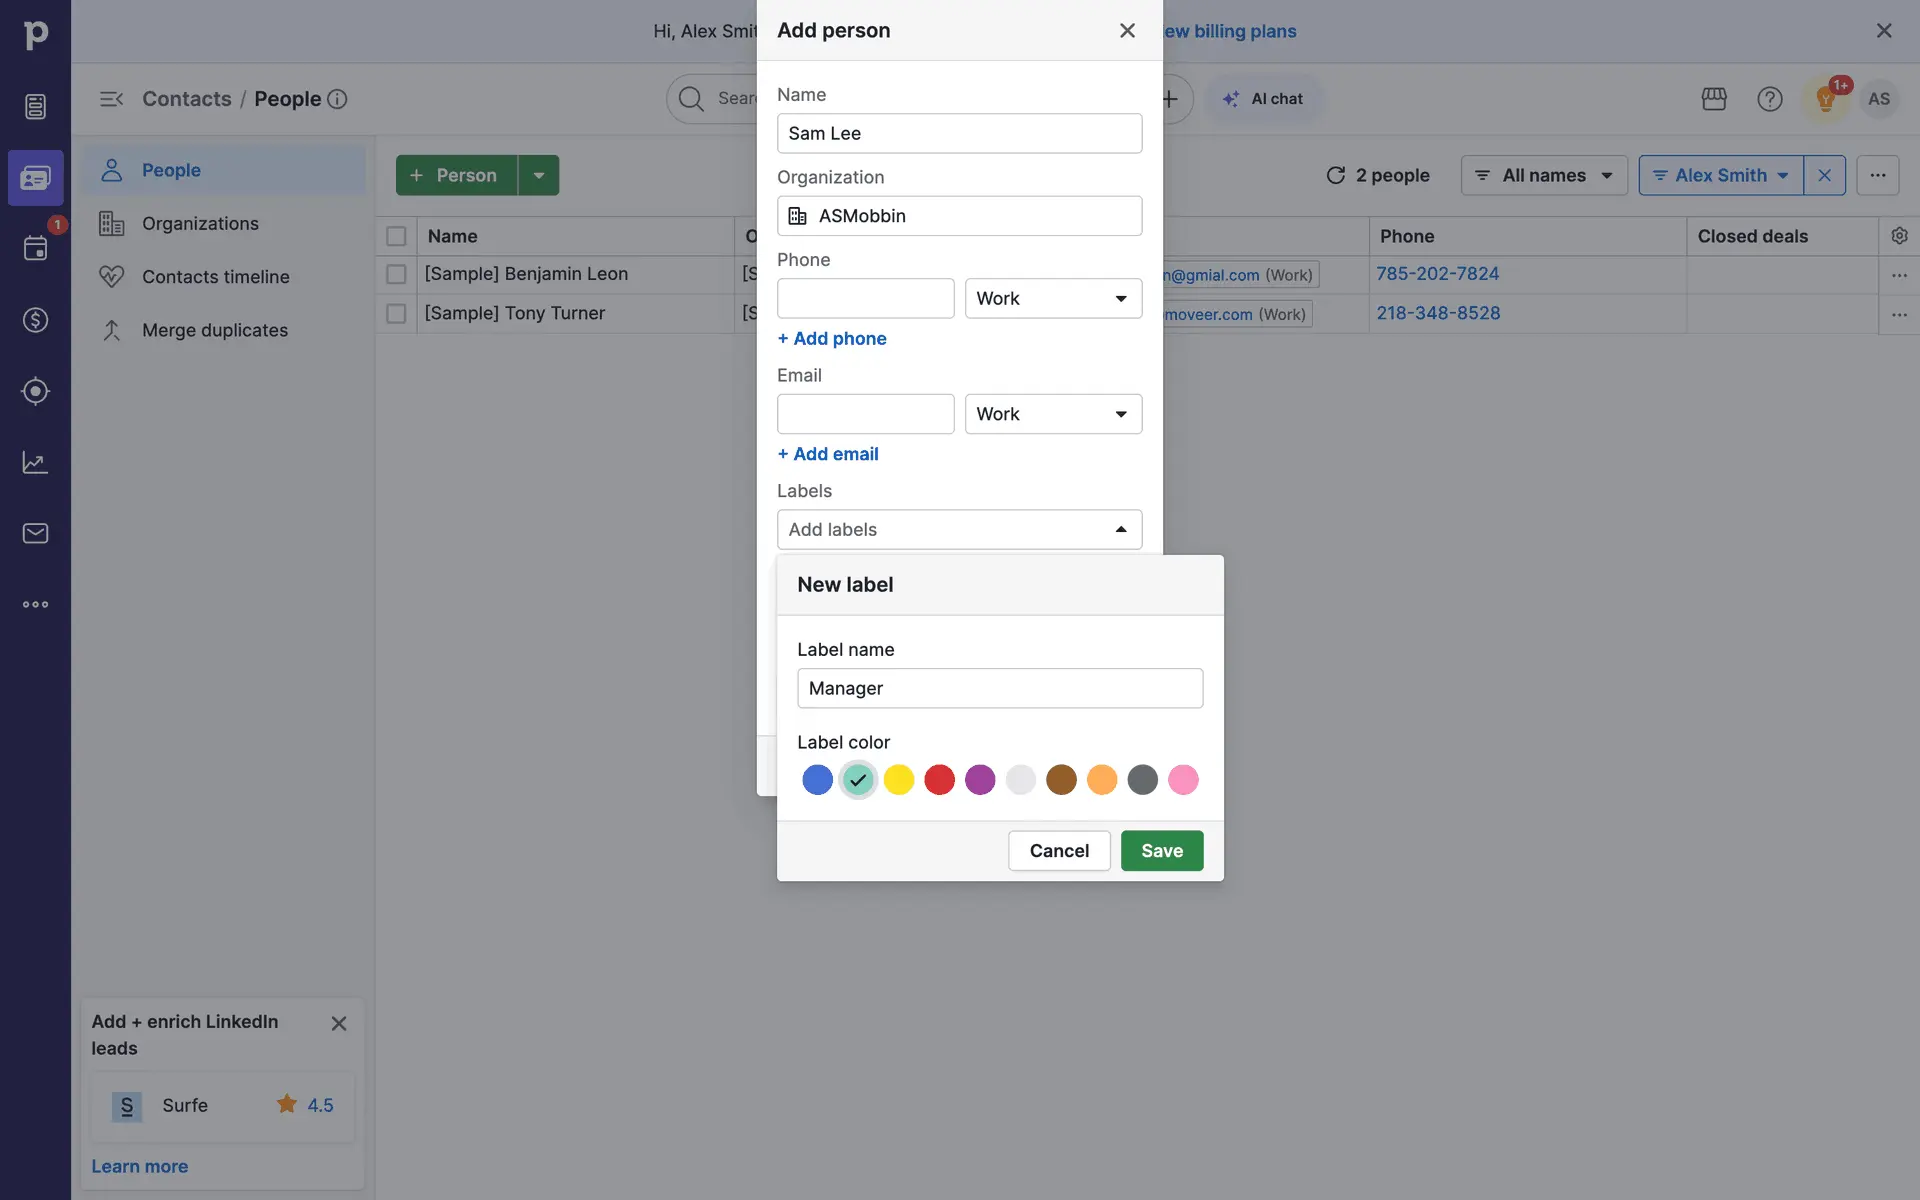Open the Insights chart icon

pos(35,462)
